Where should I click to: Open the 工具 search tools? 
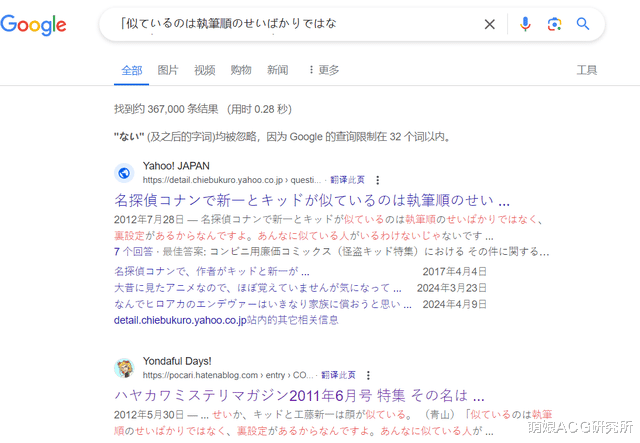pos(587,70)
